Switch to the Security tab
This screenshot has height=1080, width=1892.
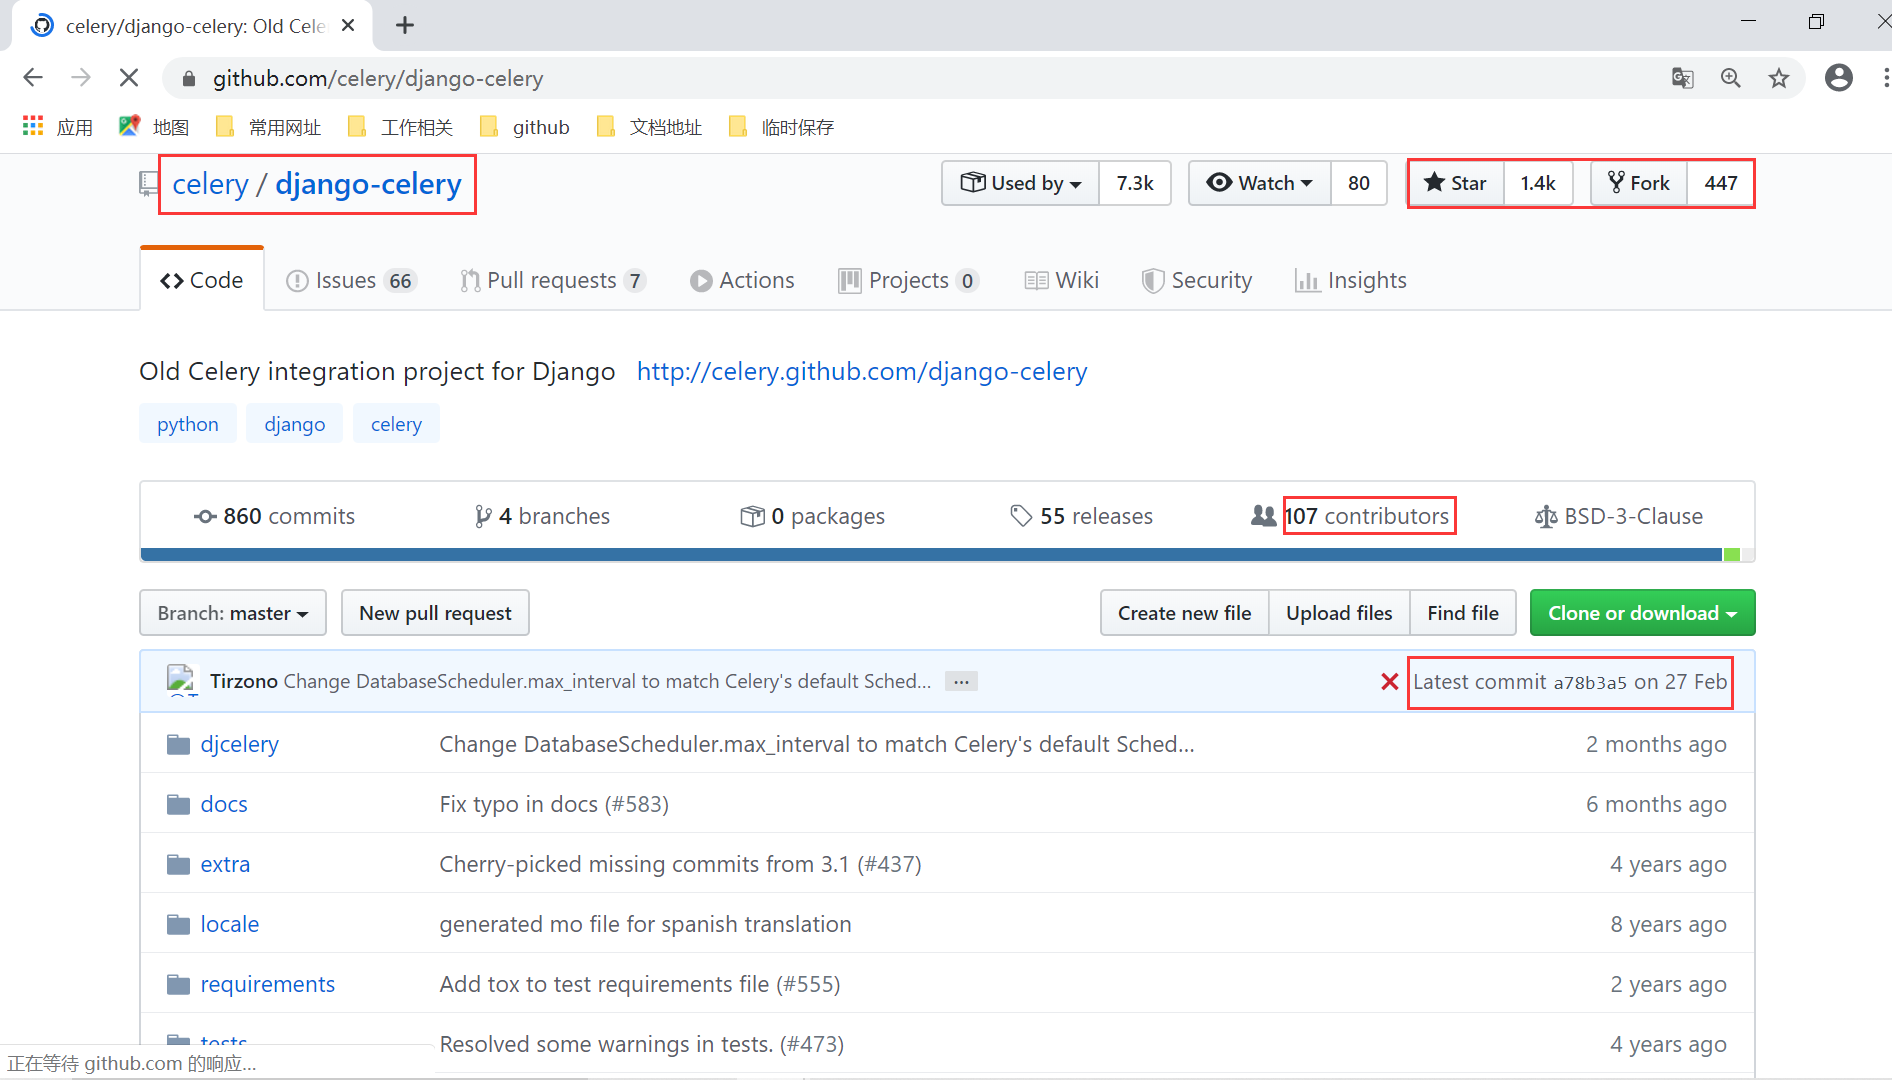(x=1197, y=280)
